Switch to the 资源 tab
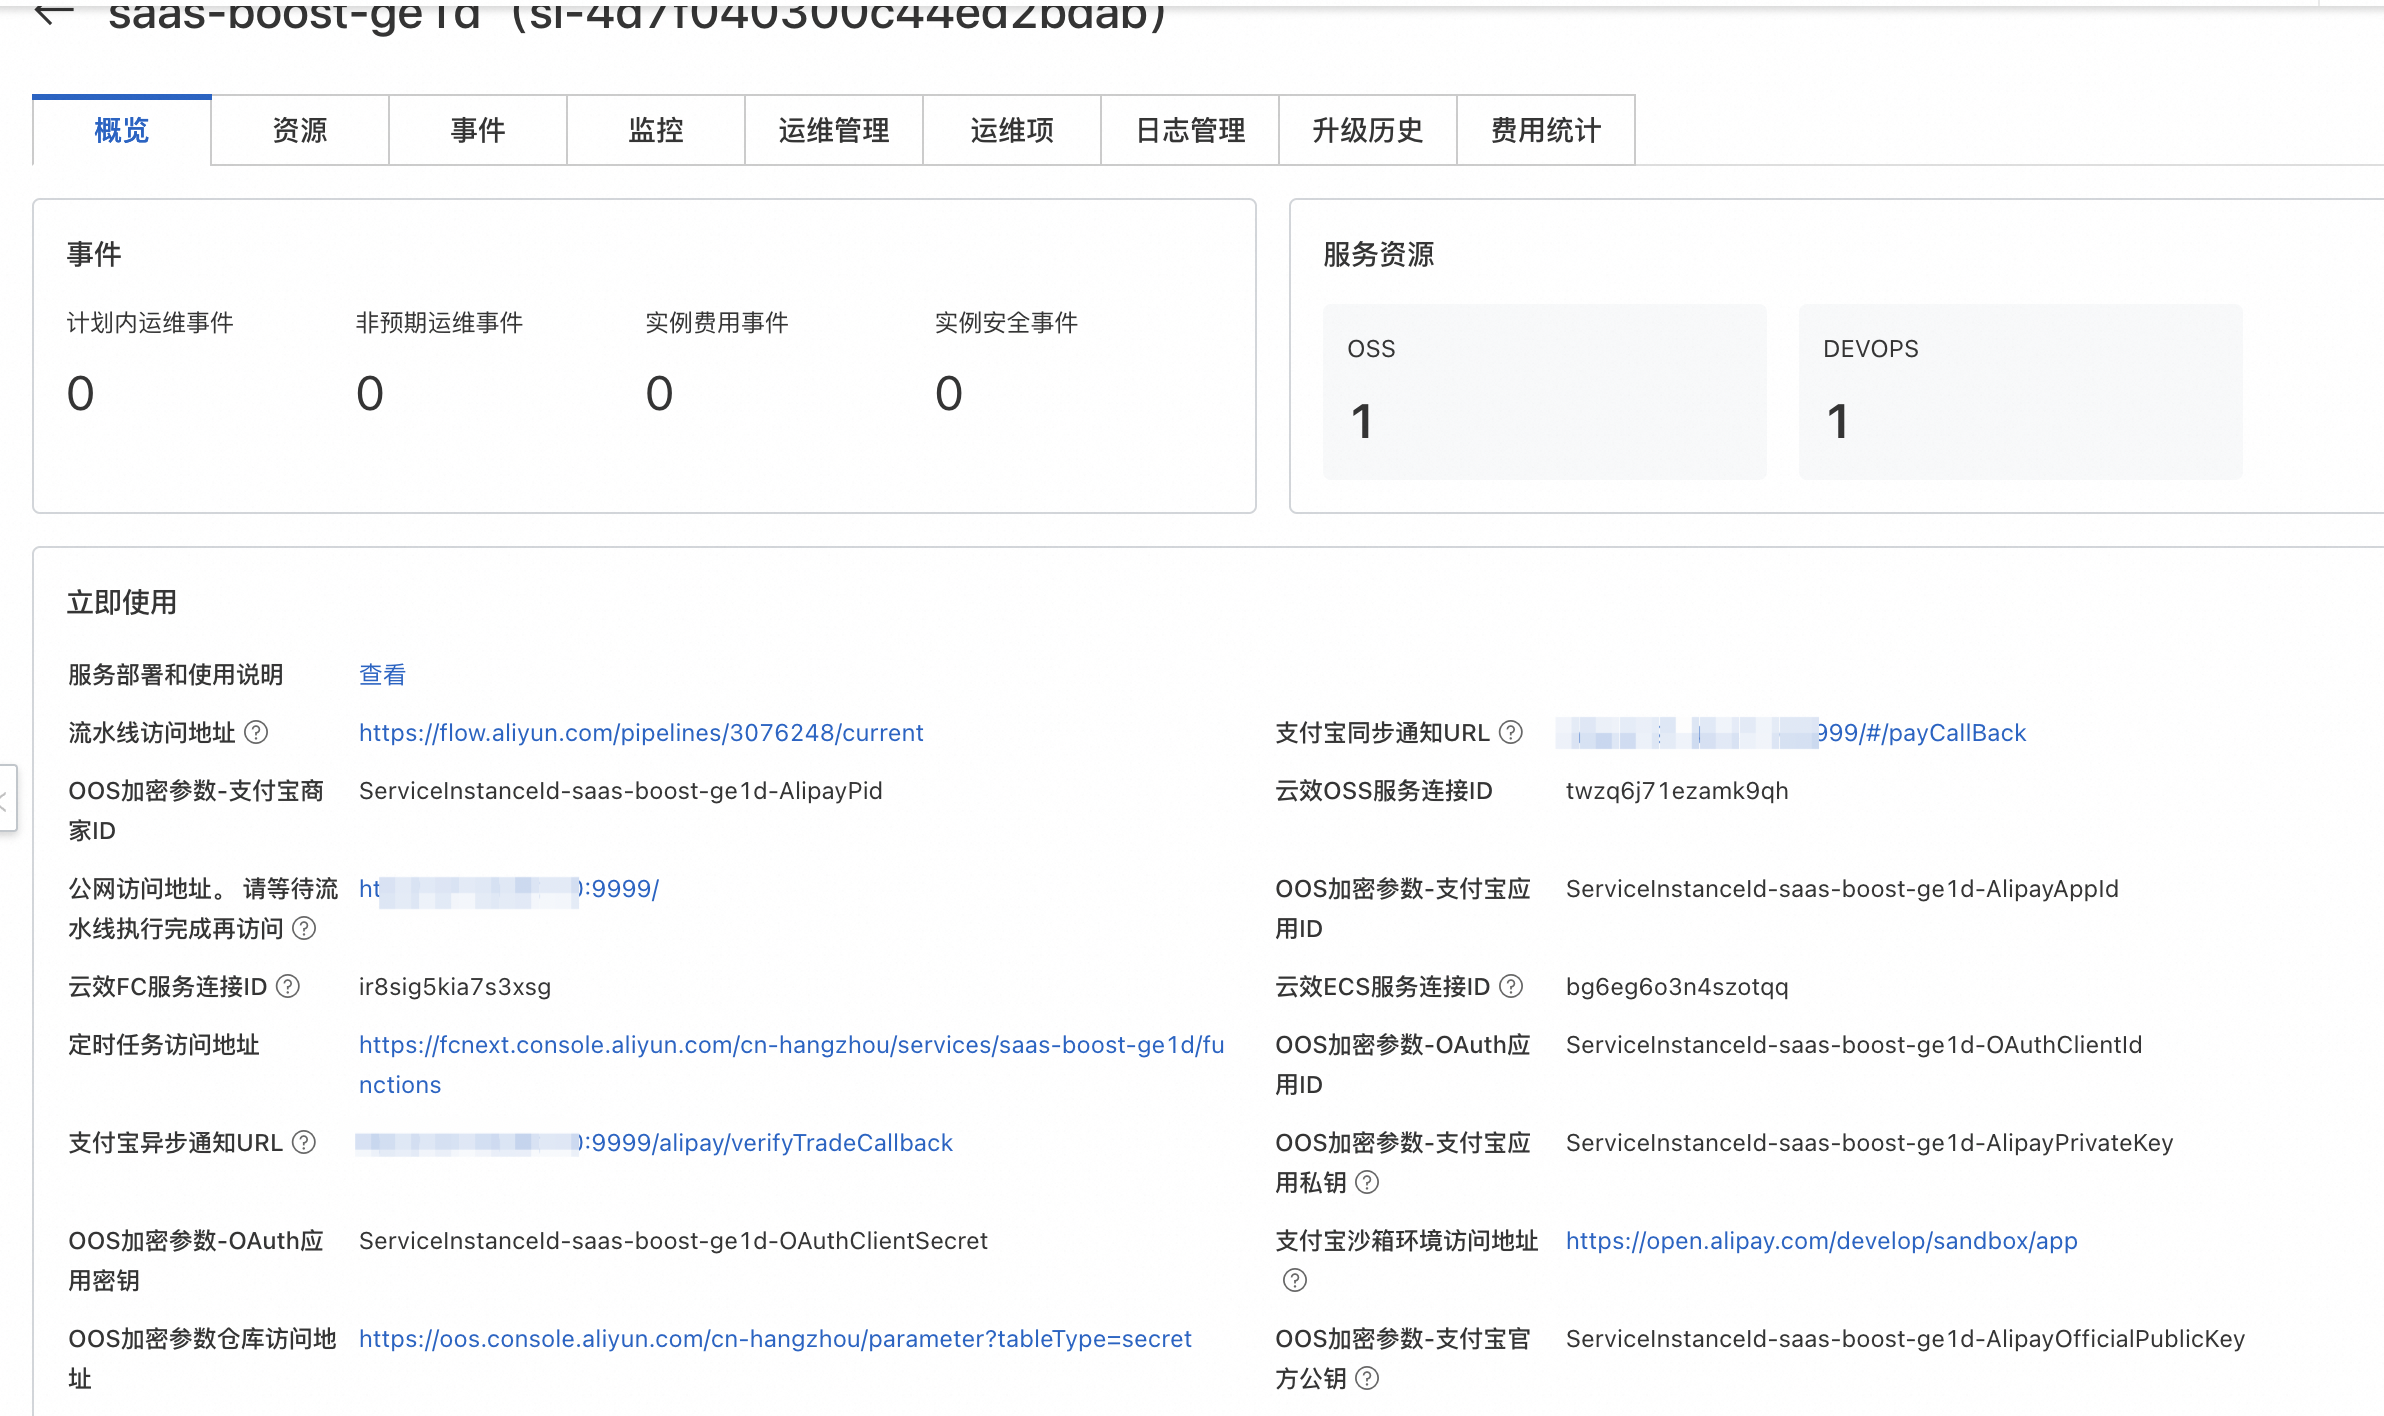The width and height of the screenshot is (2384, 1416). [299, 130]
